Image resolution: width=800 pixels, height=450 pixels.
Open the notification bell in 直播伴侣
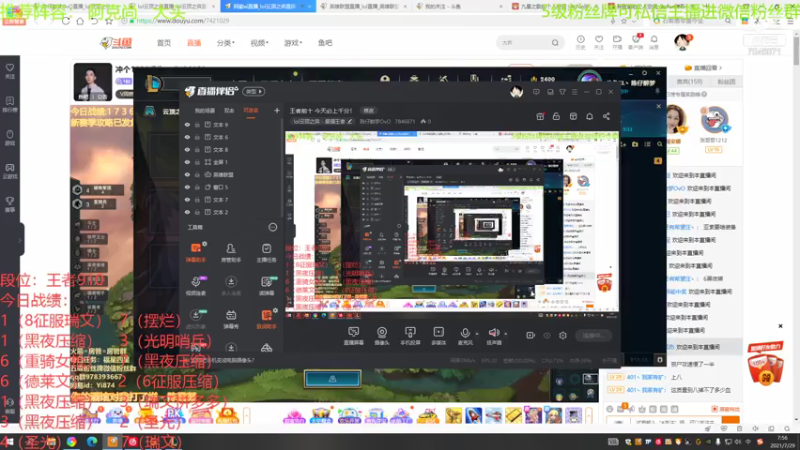pos(589,116)
